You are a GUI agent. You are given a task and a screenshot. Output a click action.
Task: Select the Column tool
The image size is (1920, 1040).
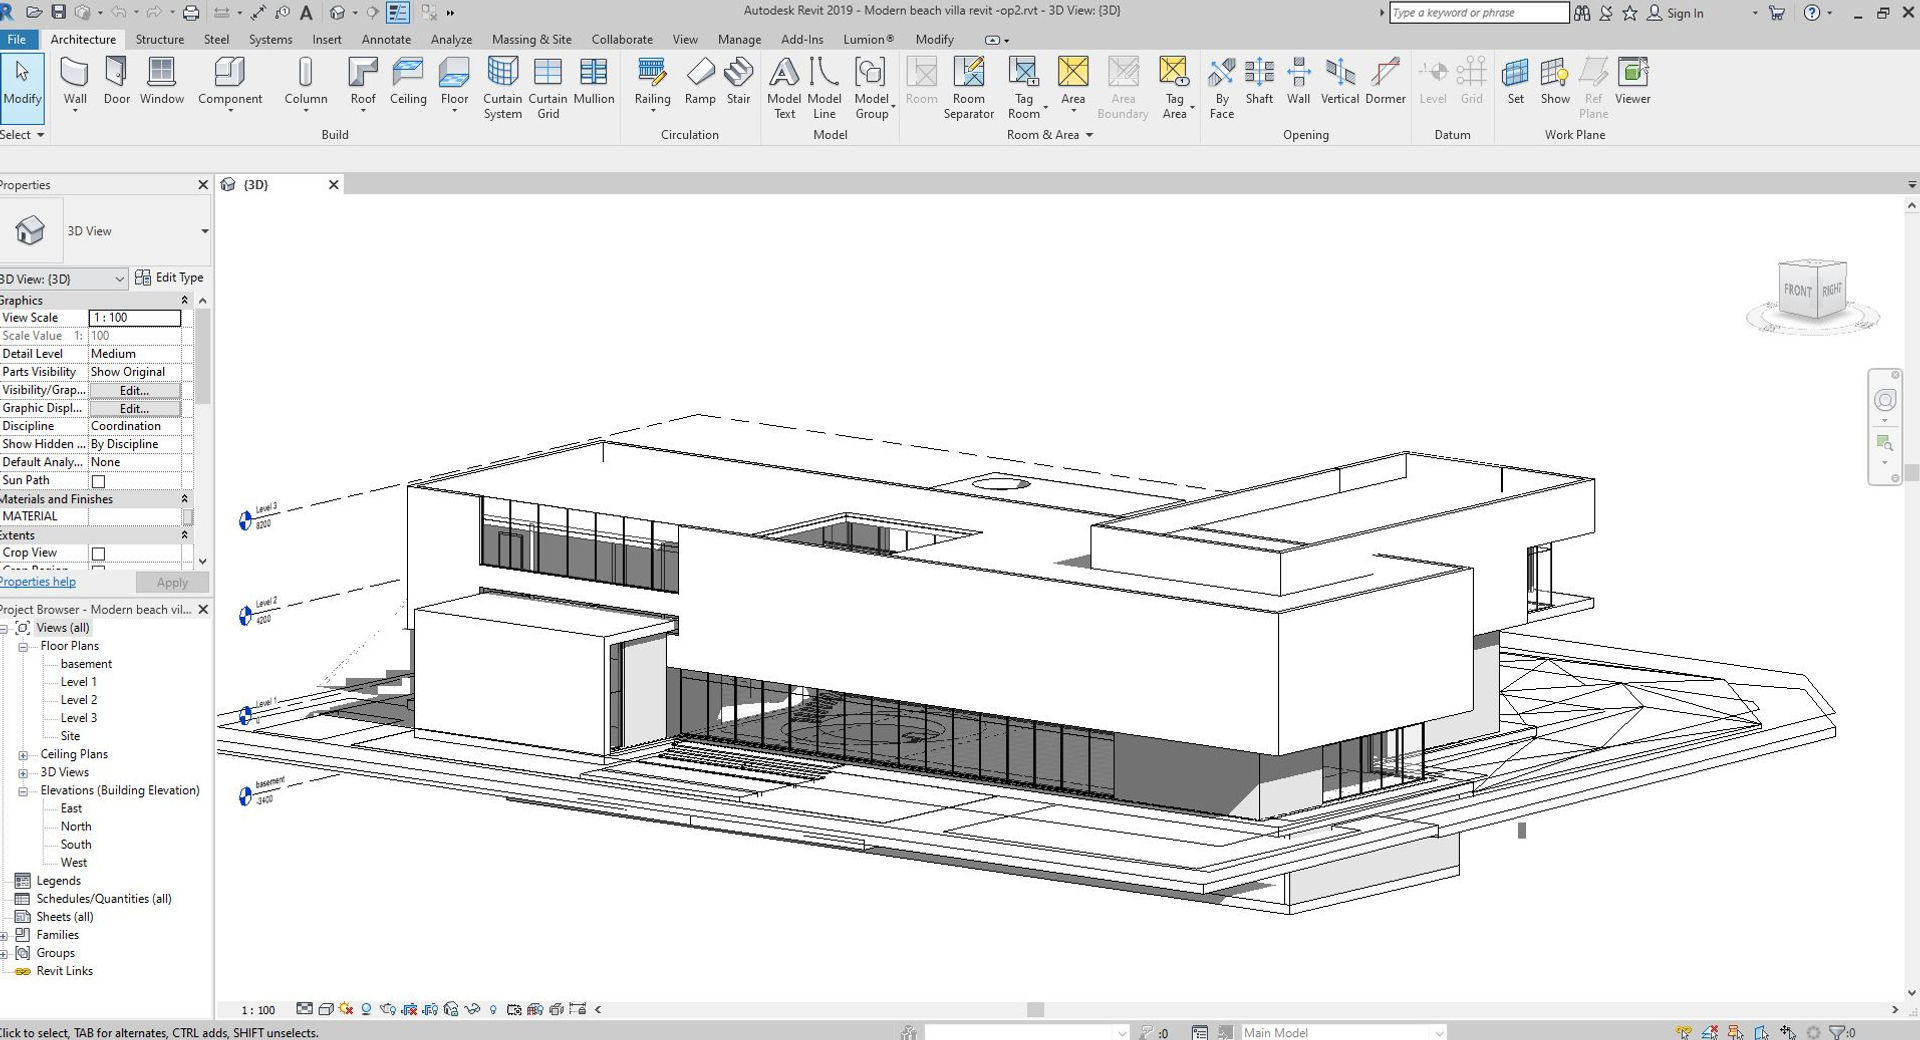[305, 82]
